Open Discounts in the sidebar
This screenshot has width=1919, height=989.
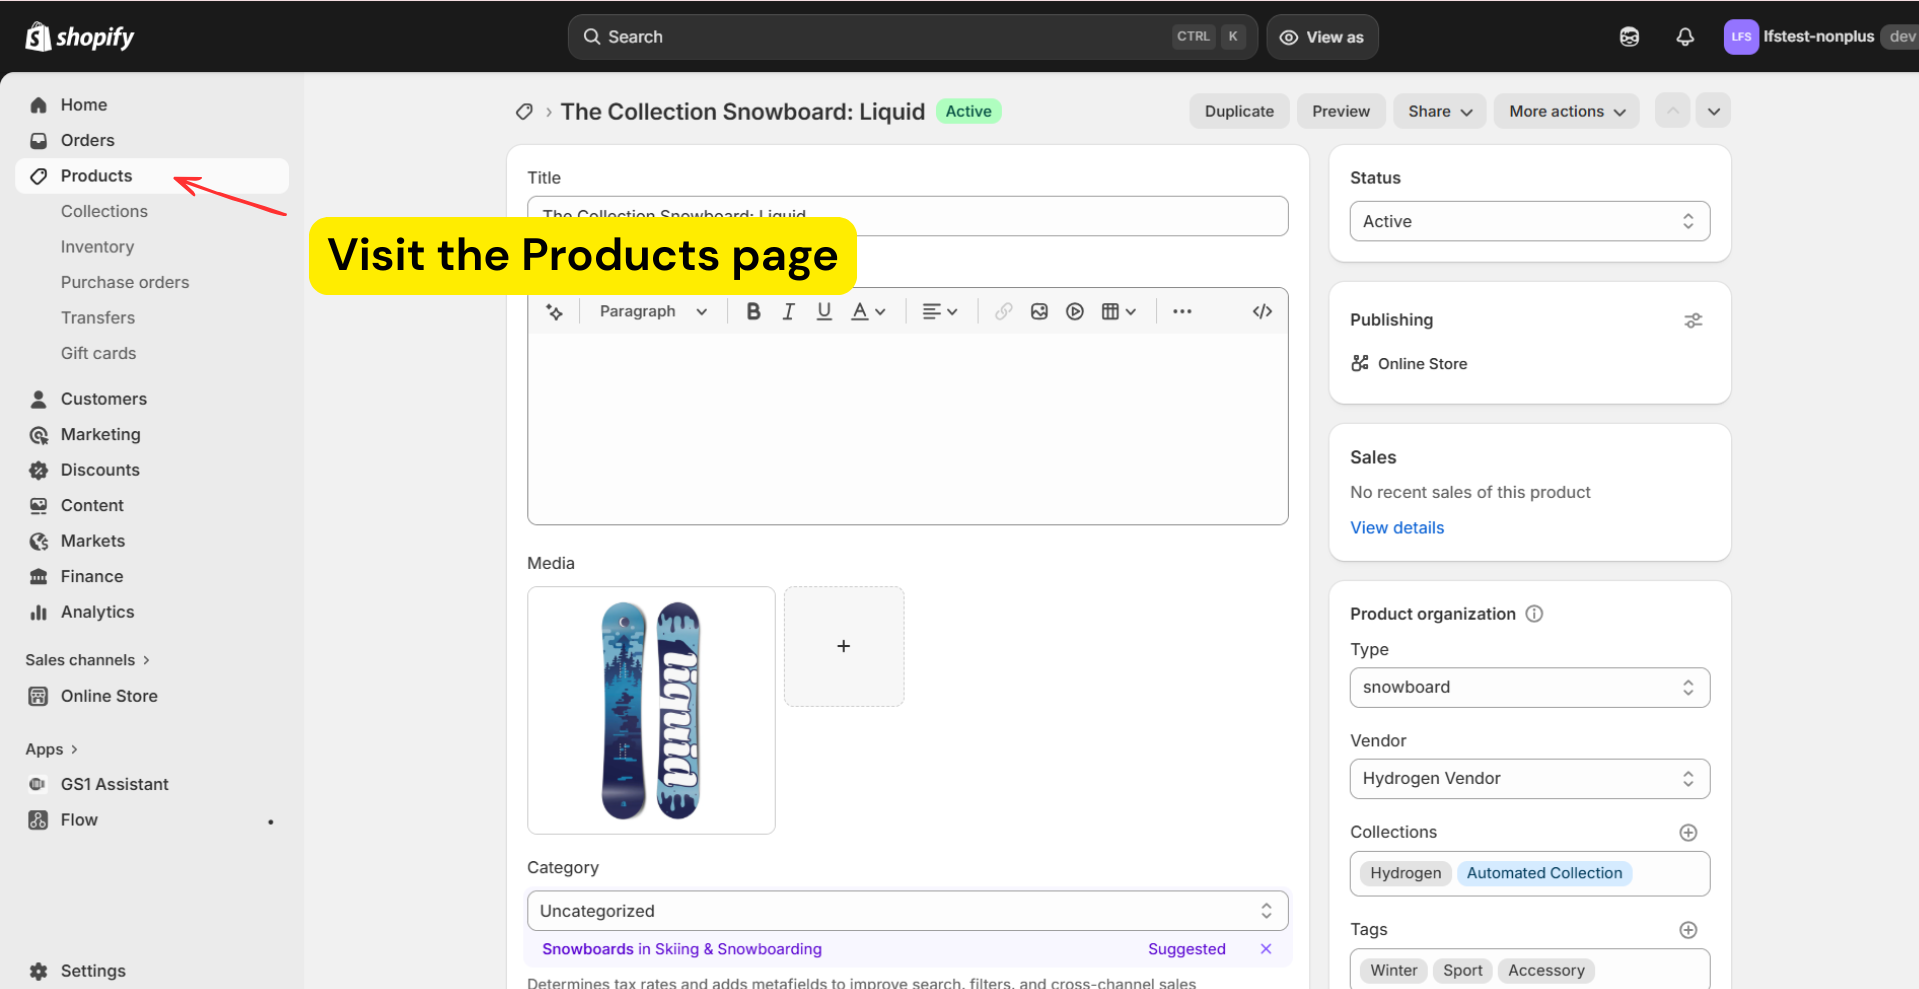(152, 470)
